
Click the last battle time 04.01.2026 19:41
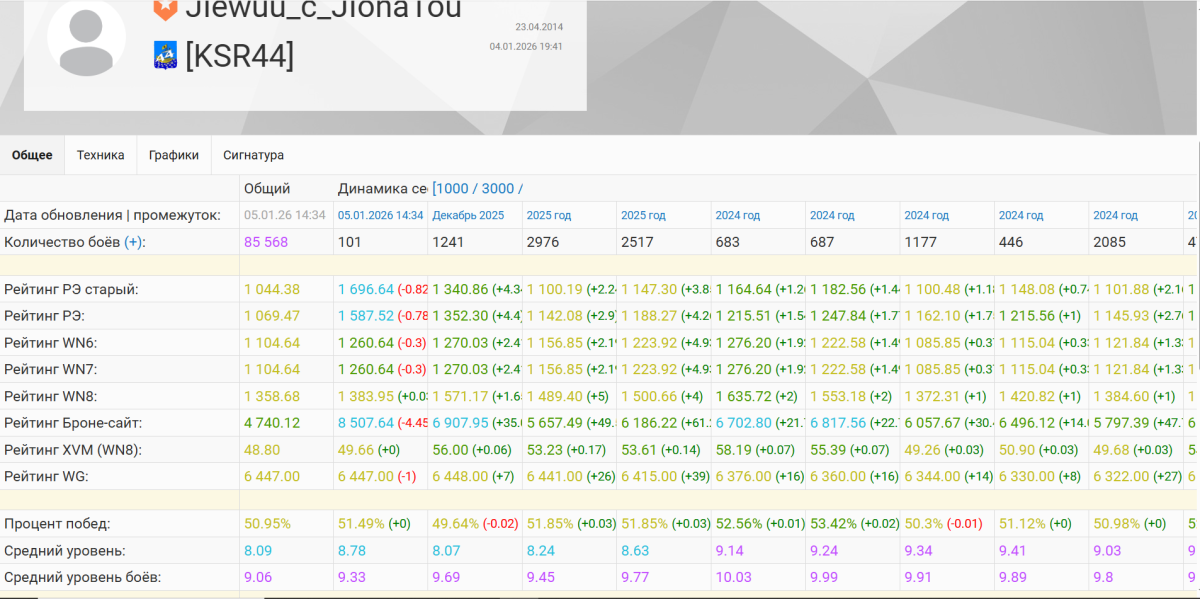(526, 46)
